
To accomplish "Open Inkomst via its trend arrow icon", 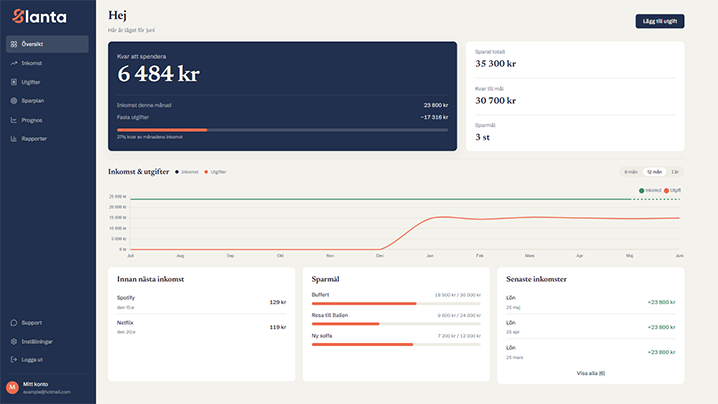I will tap(14, 63).
